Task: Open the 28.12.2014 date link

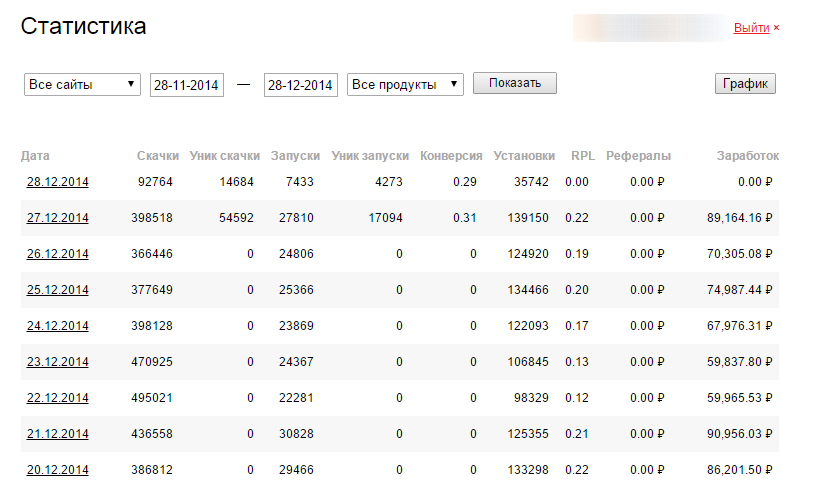Action: pos(57,182)
